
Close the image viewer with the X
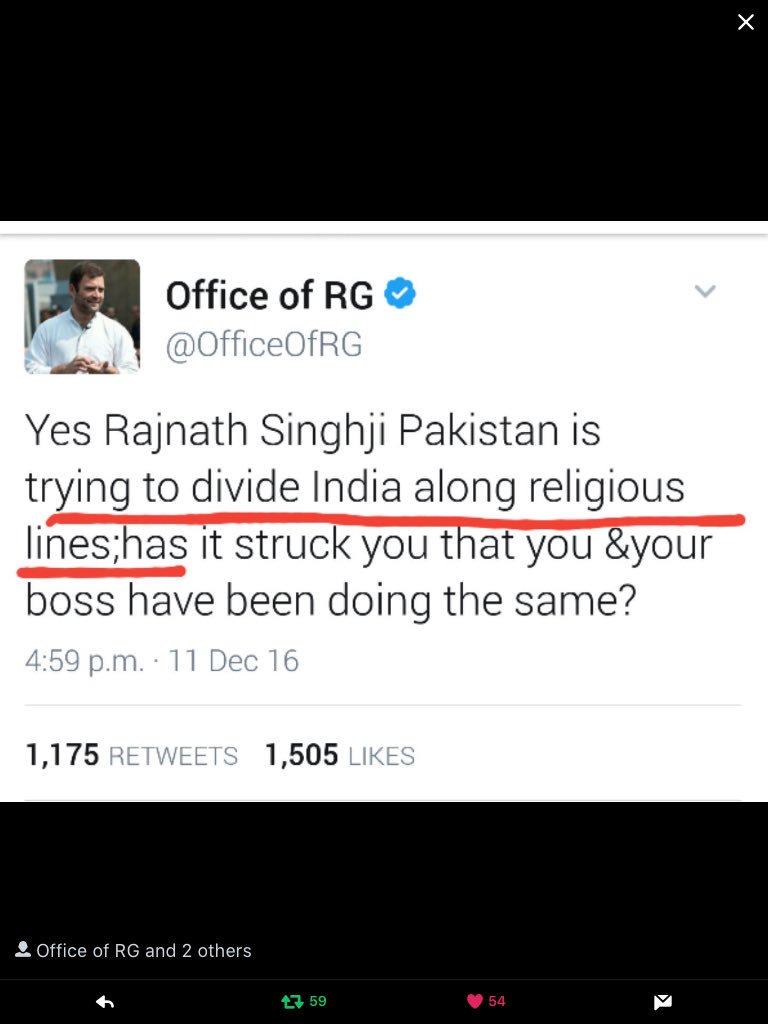click(745, 22)
